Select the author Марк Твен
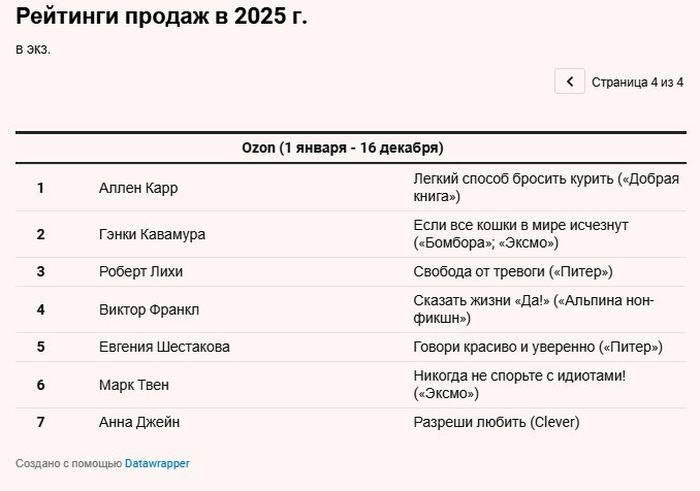The height and width of the screenshot is (491, 700). [x=136, y=384]
